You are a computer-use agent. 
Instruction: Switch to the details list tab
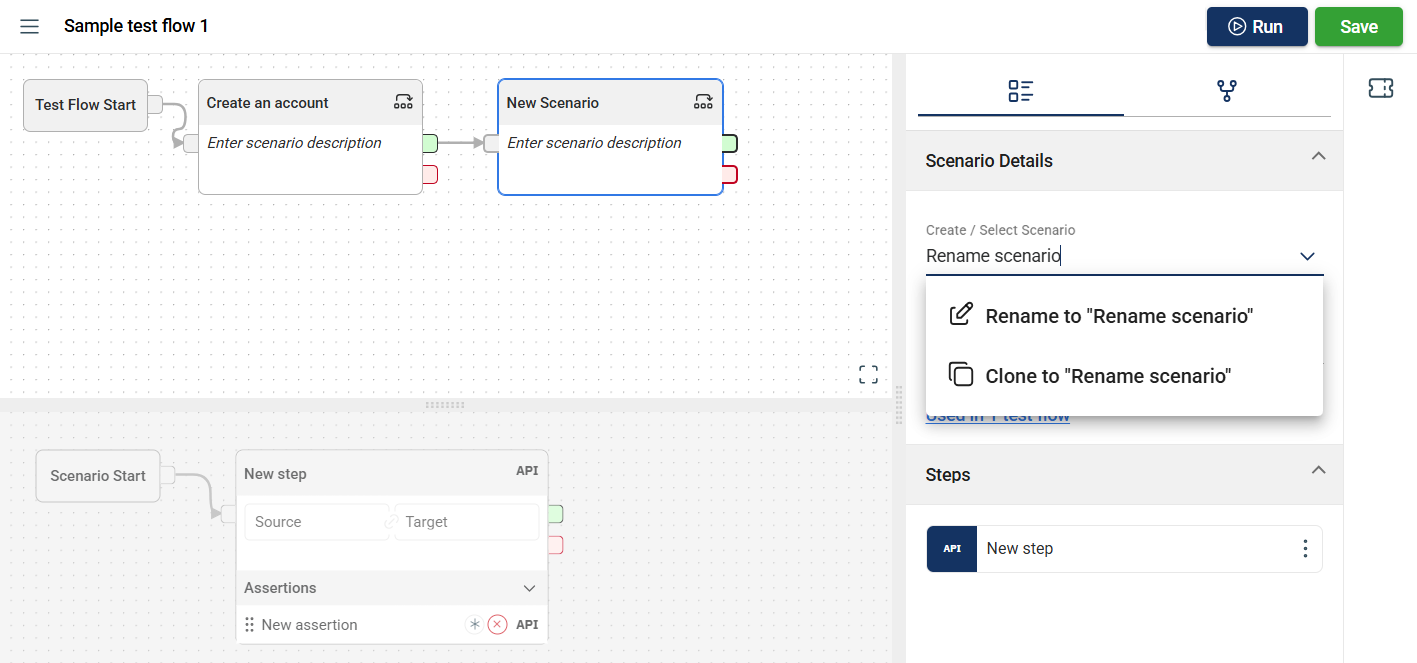pos(1020,91)
